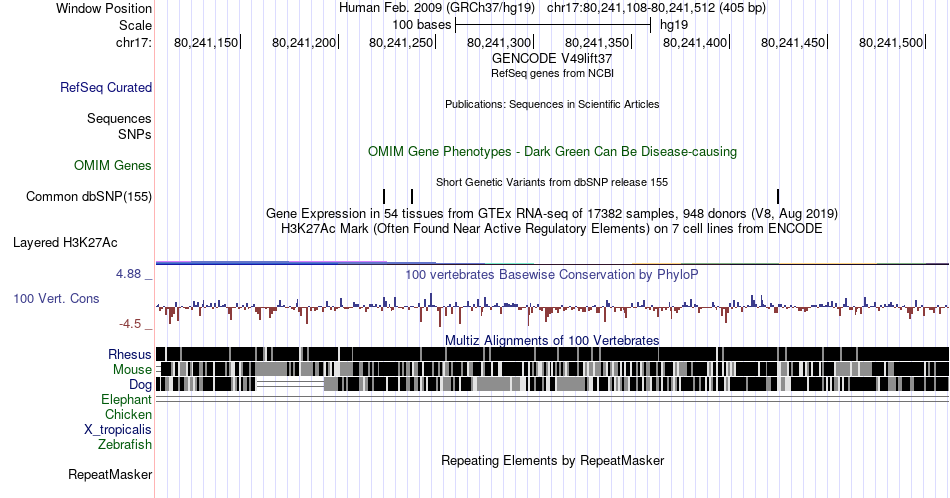Click the Zebrafish species label

click(x=125, y=444)
